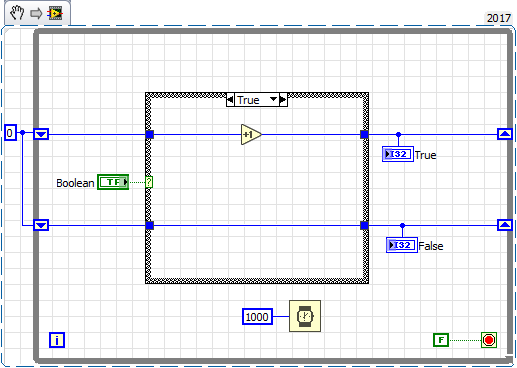Image resolution: width=517 pixels, height=368 pixels.
Task: Click lower right shift register up arrow
Action: pos(505,225)
